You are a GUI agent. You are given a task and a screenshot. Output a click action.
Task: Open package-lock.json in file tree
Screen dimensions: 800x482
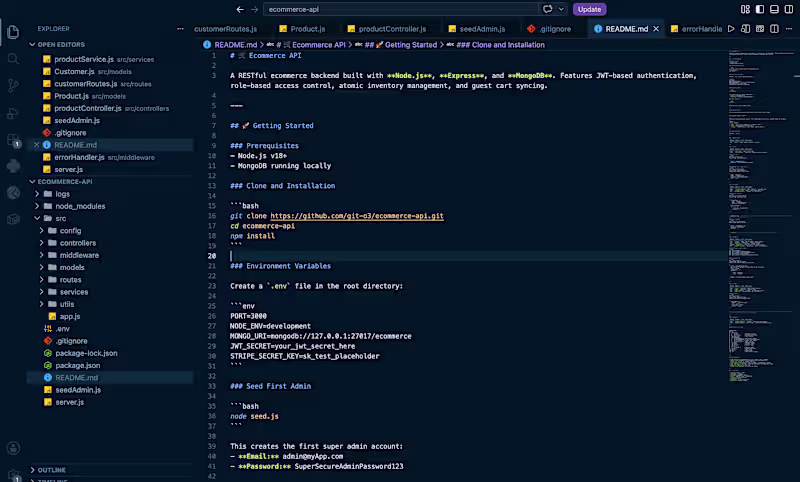pyautogui.click(x=86, y=353)
